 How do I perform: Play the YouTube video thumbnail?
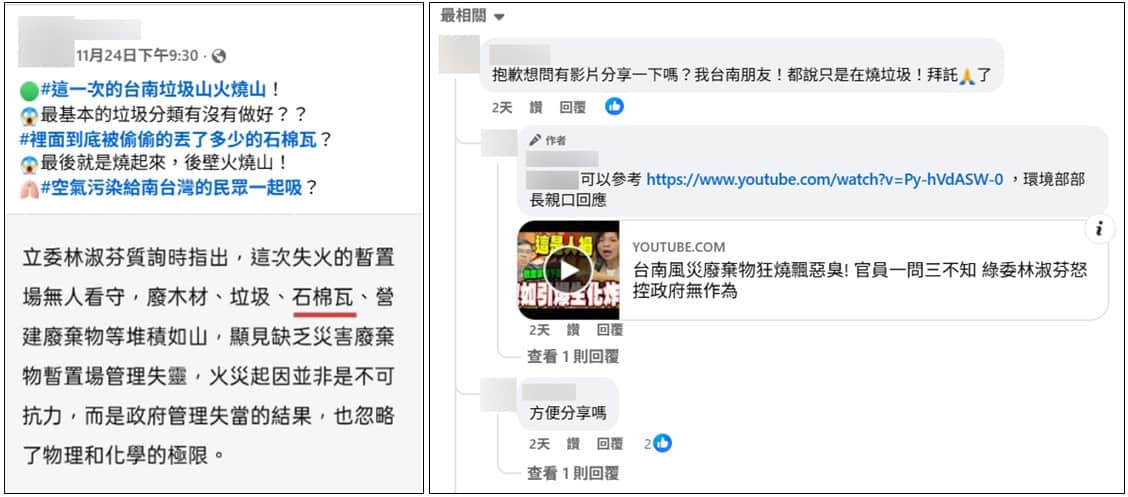pyautogui.click(x=568, y=270)
